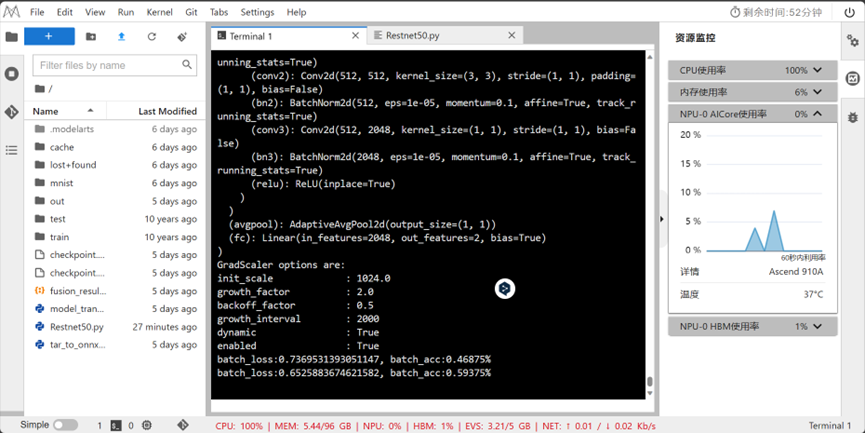Click the Git clone toolbar icon
The width and height of the screenshot is (865, 433).
(182, 36)
